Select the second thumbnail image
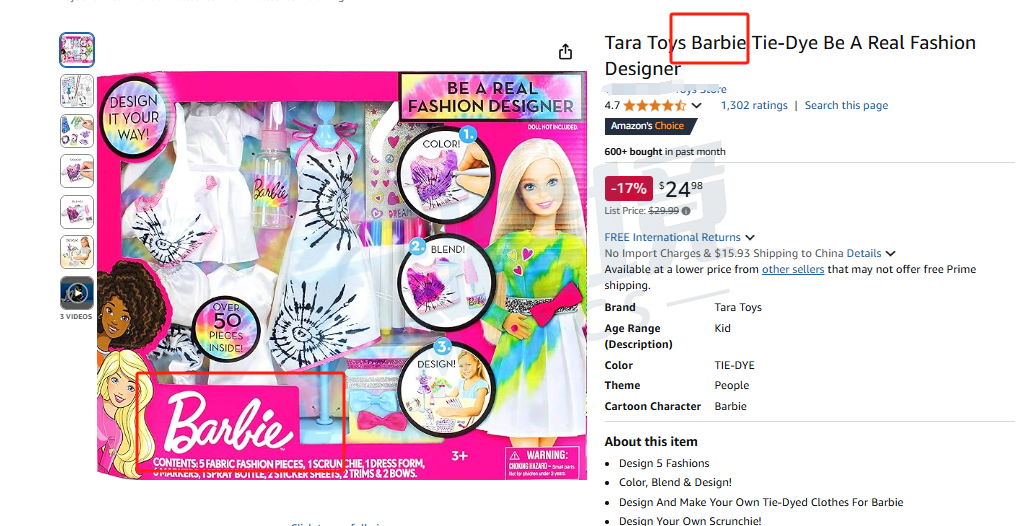Image resolution: width=1025 pixels, height=526 pixels. 77,91
